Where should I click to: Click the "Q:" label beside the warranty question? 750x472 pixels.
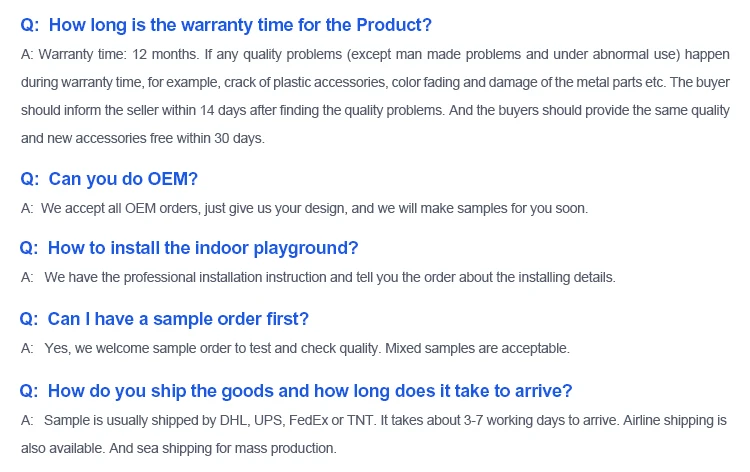pos(29,23)
